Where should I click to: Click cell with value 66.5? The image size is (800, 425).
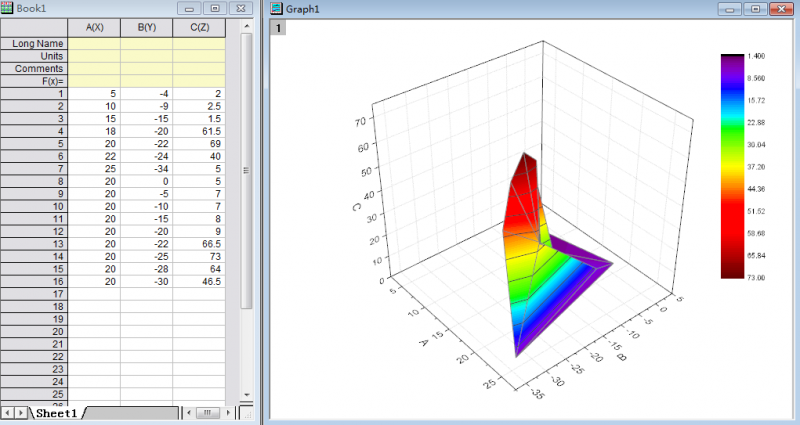[x=199, y=244]
